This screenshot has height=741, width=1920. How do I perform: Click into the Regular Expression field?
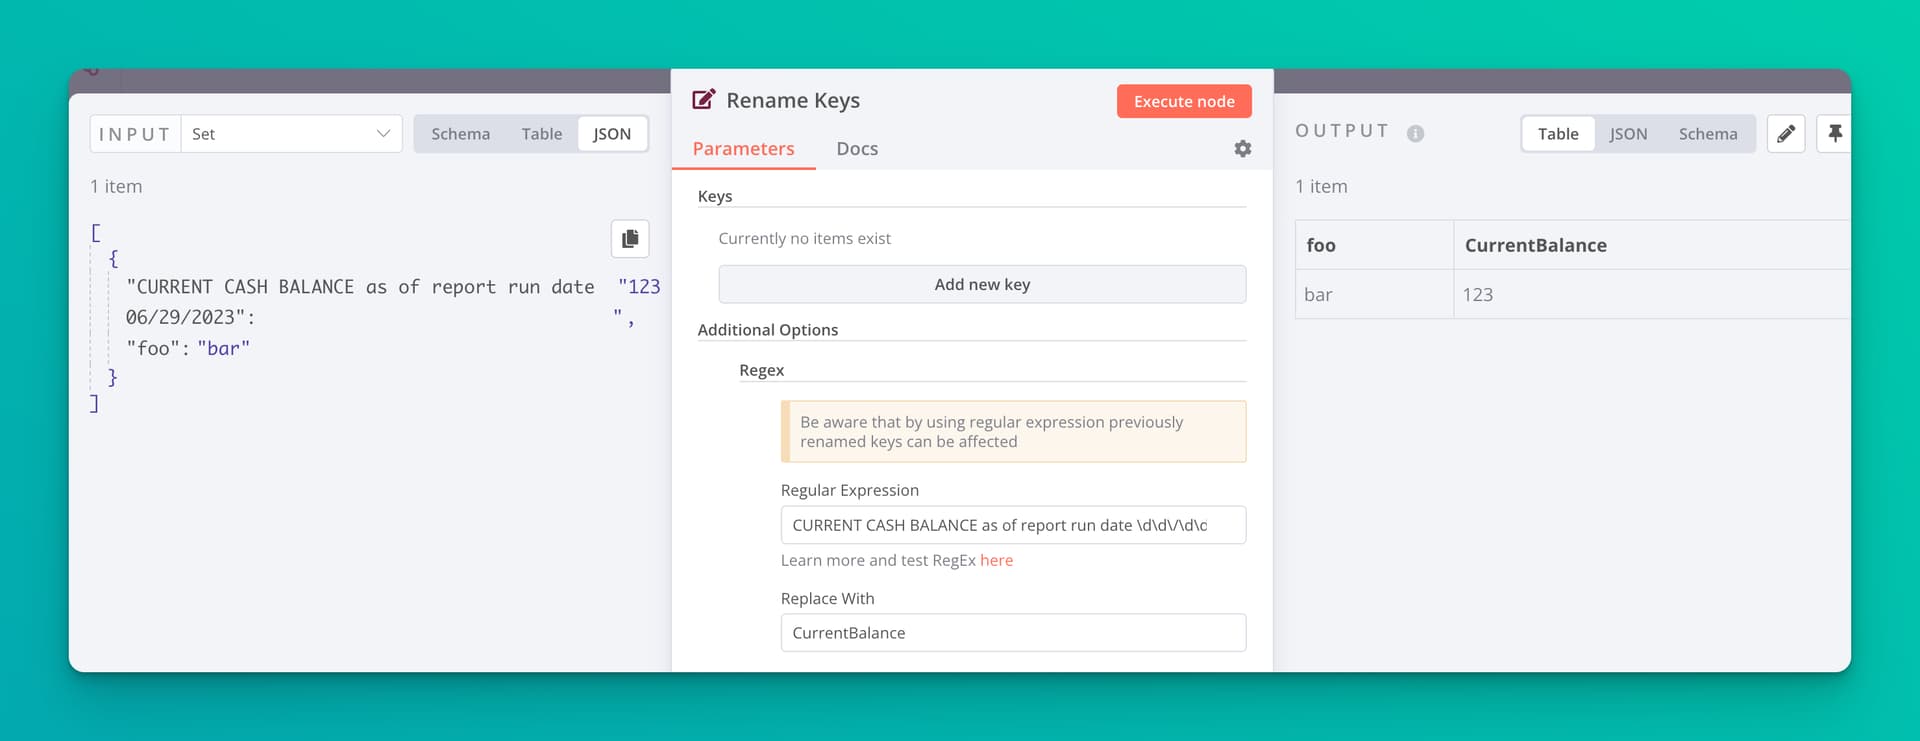1012,525
